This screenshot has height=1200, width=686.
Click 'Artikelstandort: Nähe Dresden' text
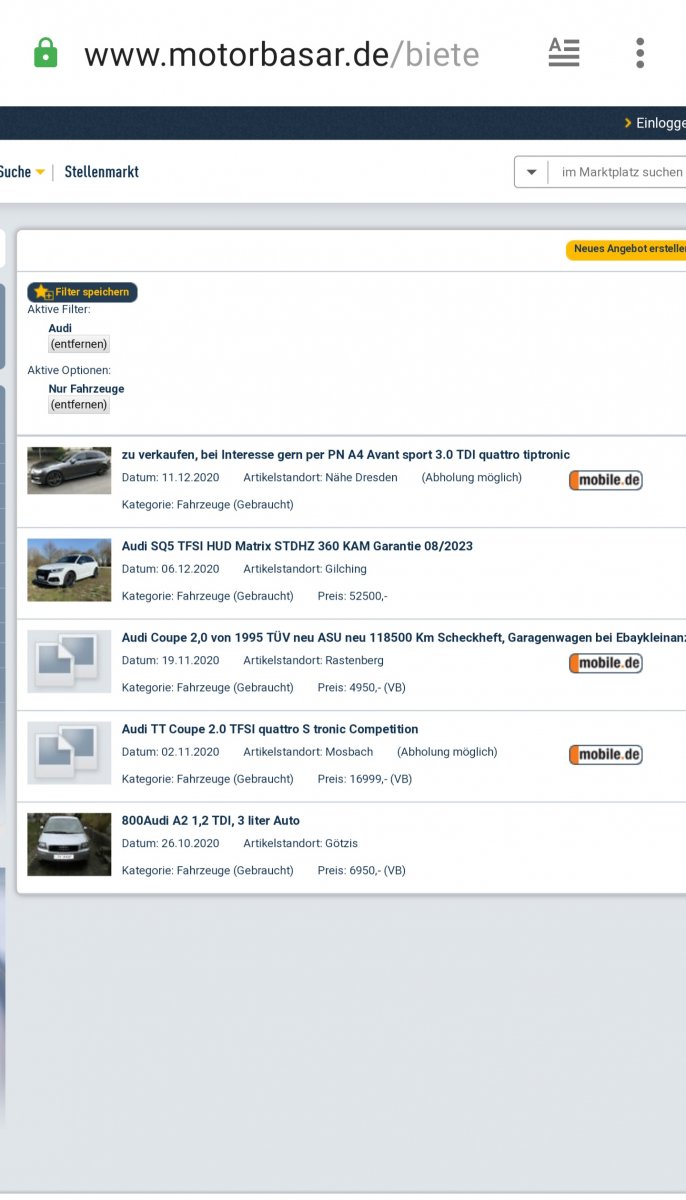tap(320, 478)
